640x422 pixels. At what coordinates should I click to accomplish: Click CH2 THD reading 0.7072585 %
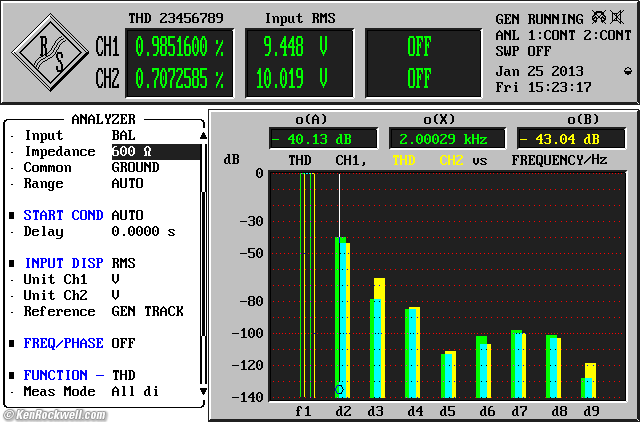coord(180,79)
